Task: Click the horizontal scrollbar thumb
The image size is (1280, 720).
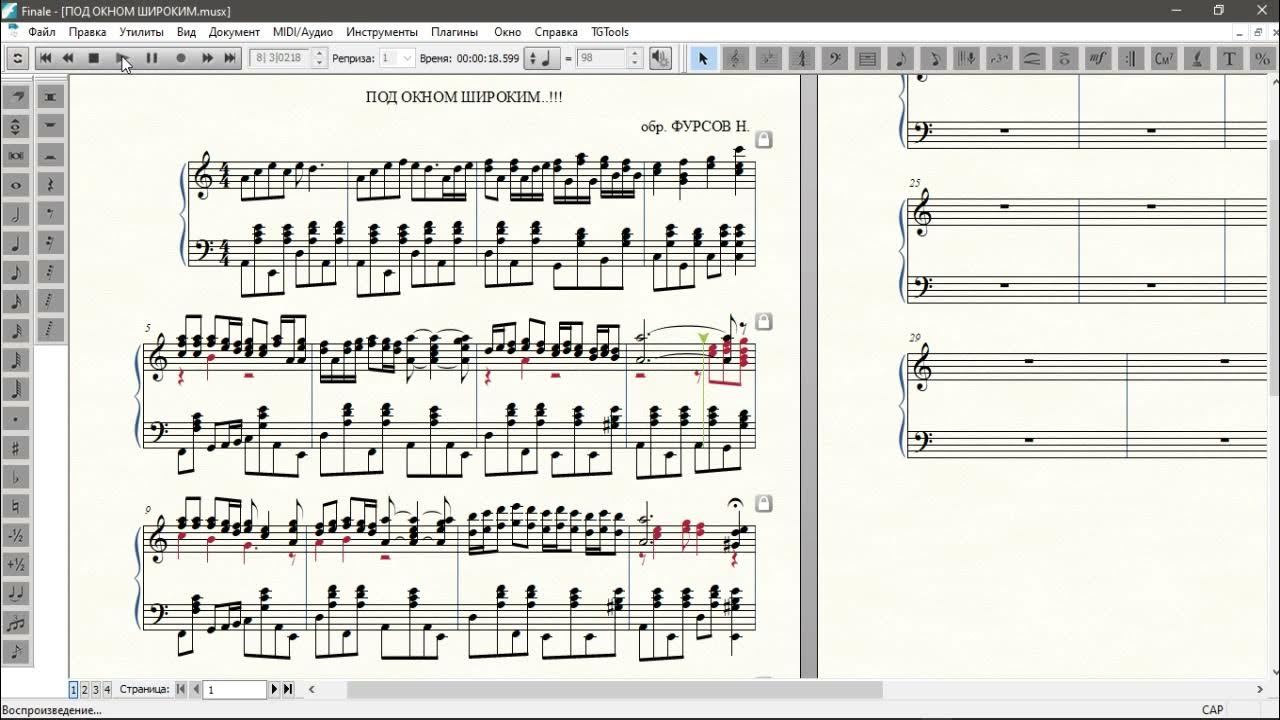Action: click(x=615, y=689)
